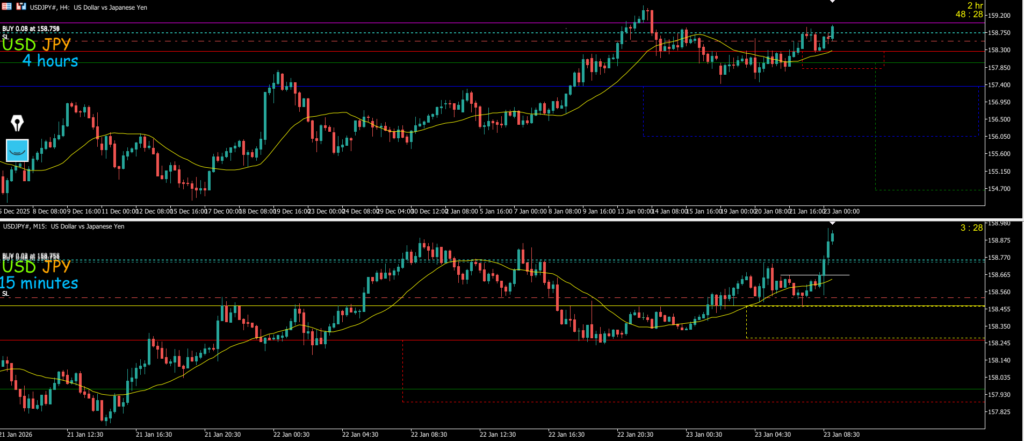Click the chart shift triangle atop H4 chart

point(832,2)
